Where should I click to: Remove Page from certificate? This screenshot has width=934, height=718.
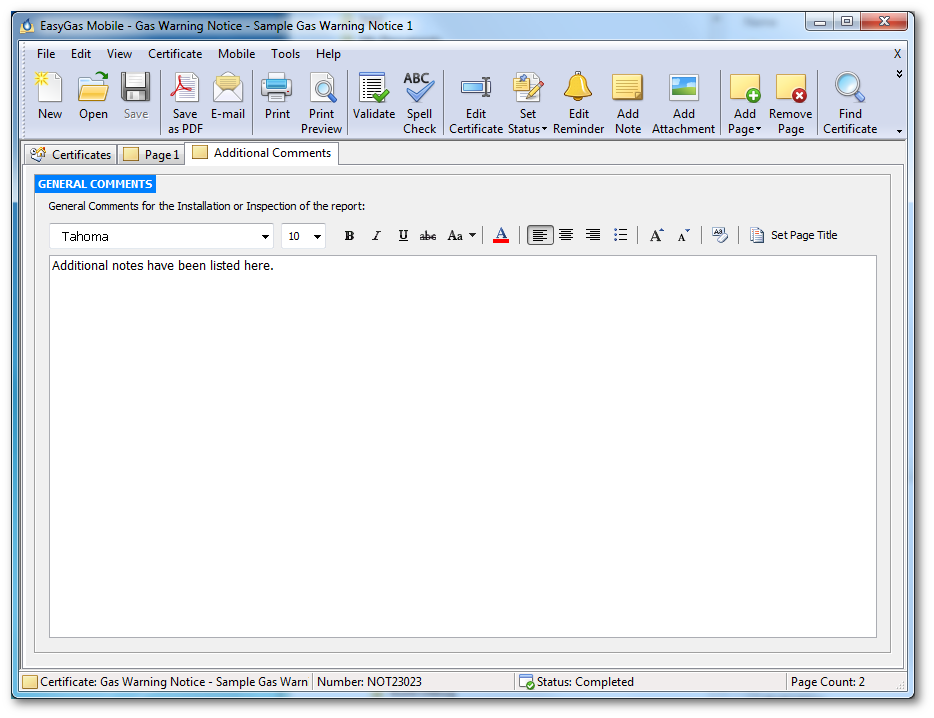pyautogui.click(x=790, y=103)
